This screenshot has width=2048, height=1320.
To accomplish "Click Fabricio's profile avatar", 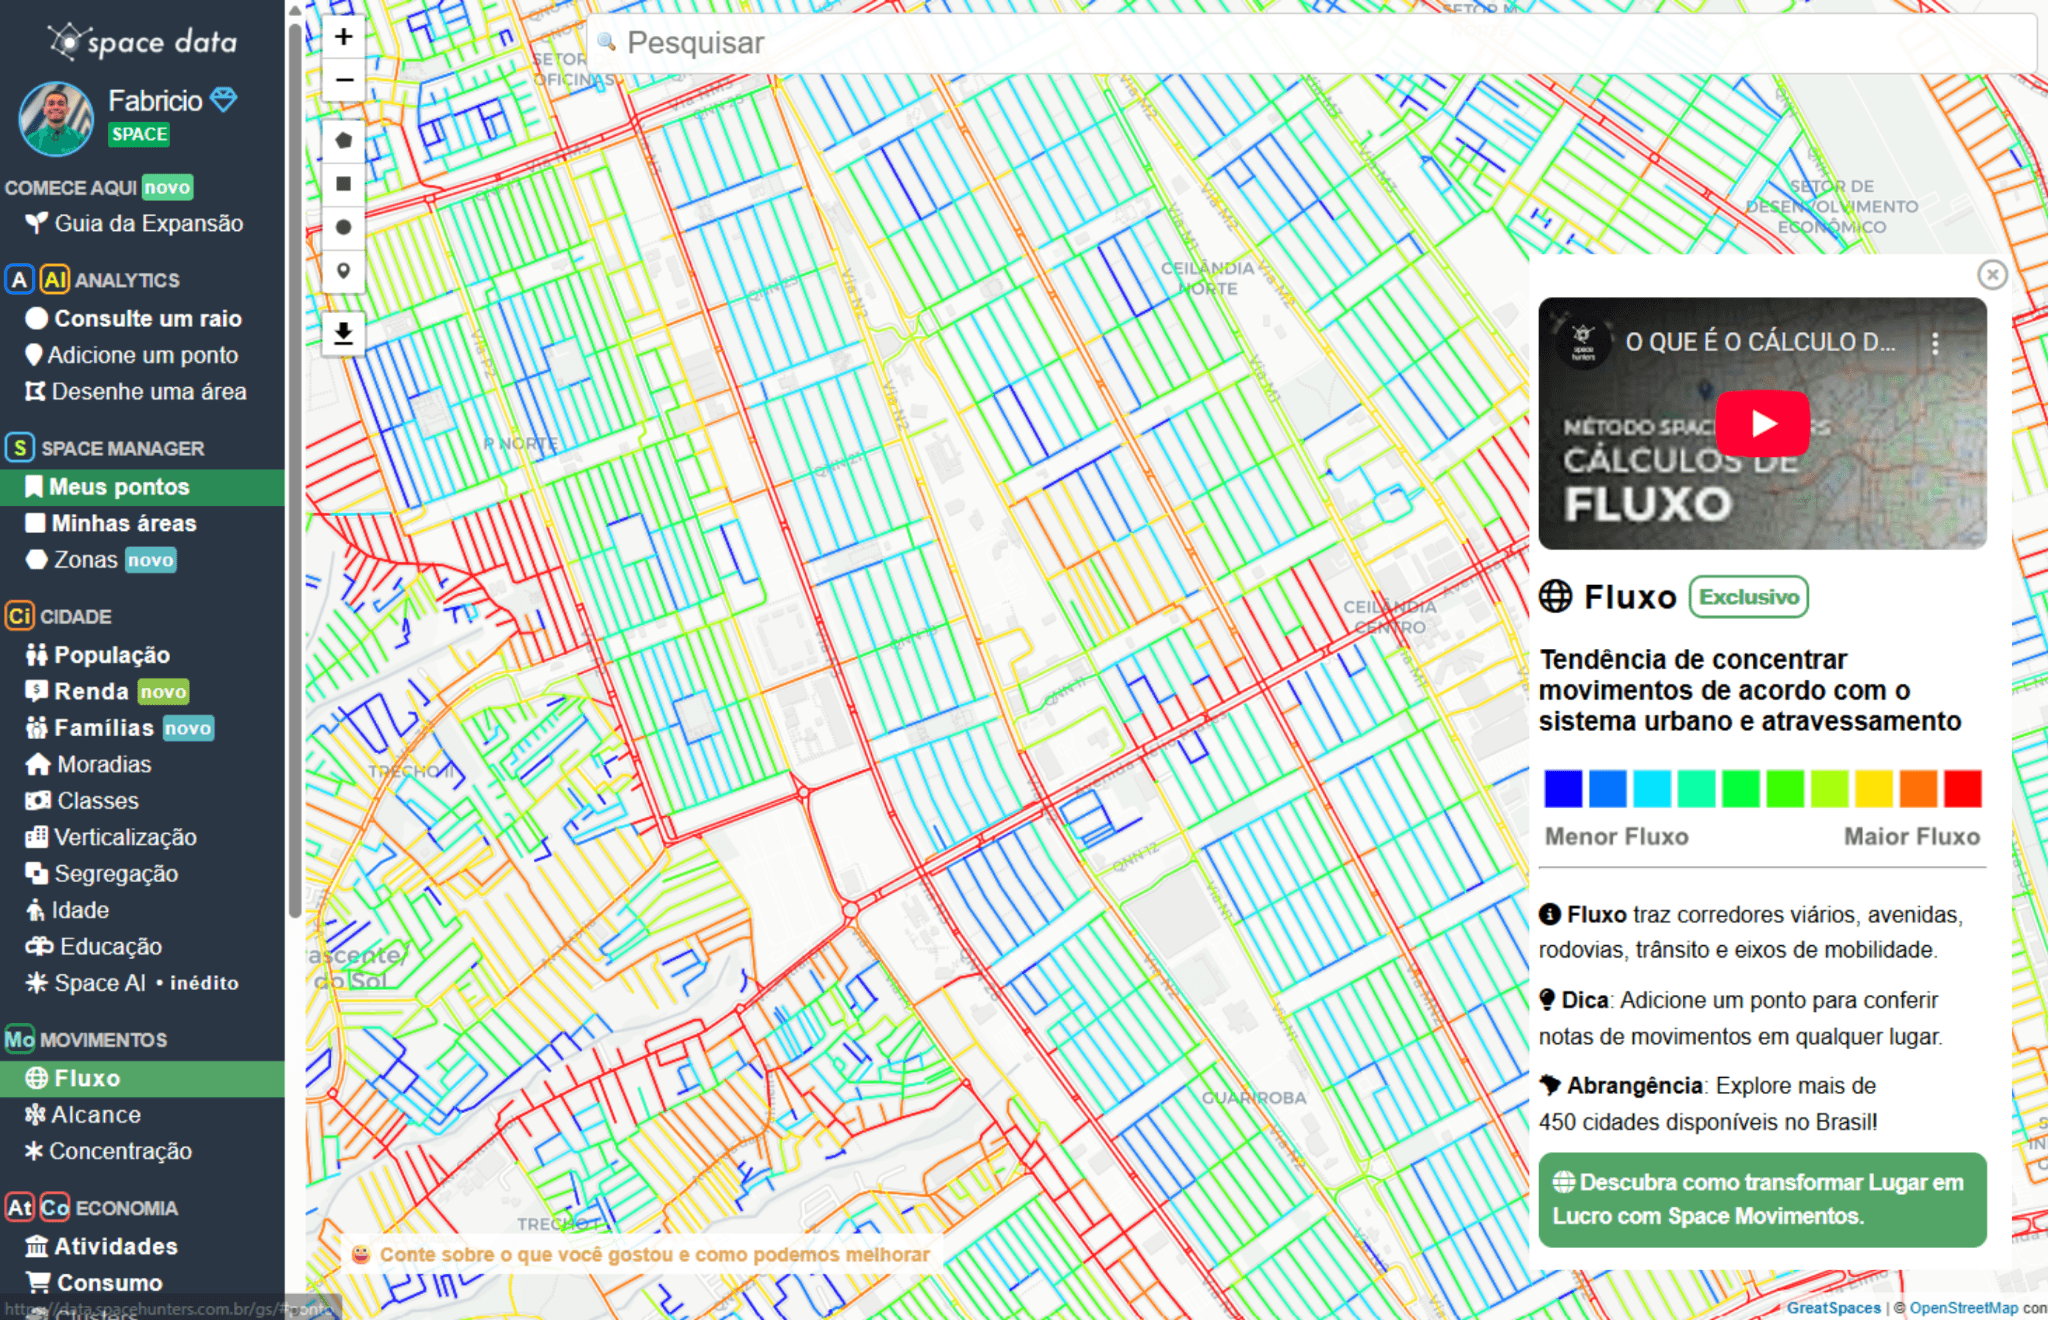I will point(56,119).
